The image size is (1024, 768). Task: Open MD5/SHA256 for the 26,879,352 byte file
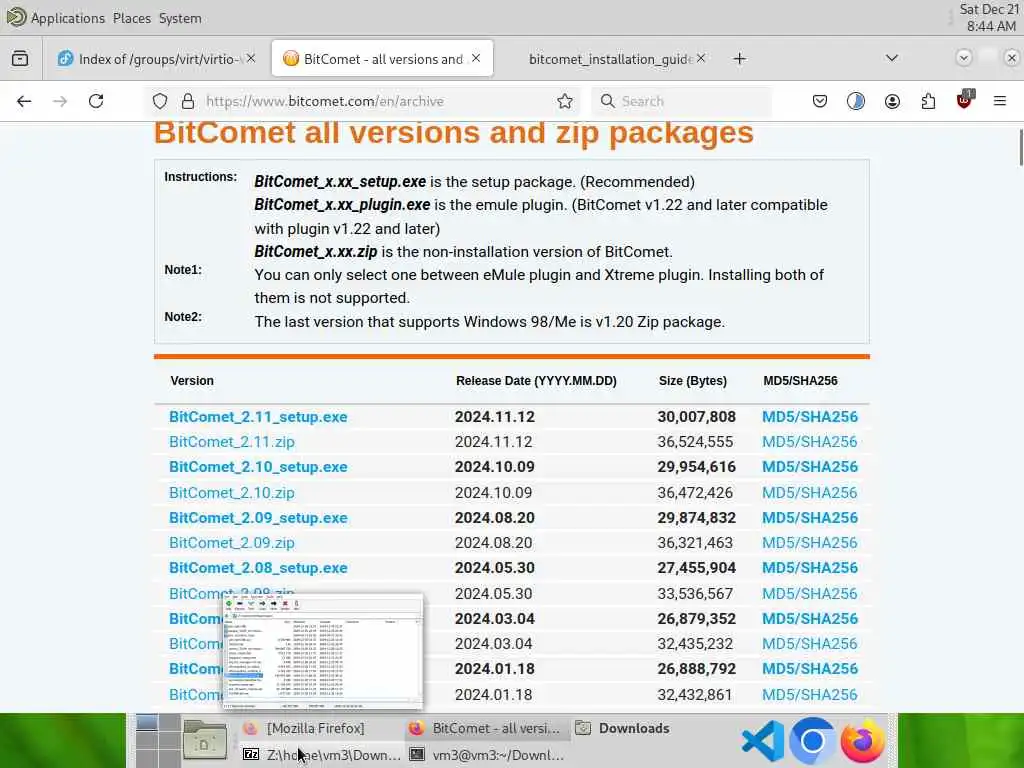tap(810, 618)
